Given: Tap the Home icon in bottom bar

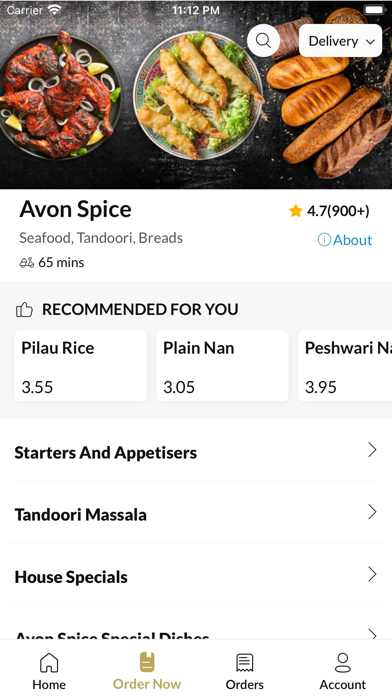Looking at the screenshot, I should pos(49,663).
